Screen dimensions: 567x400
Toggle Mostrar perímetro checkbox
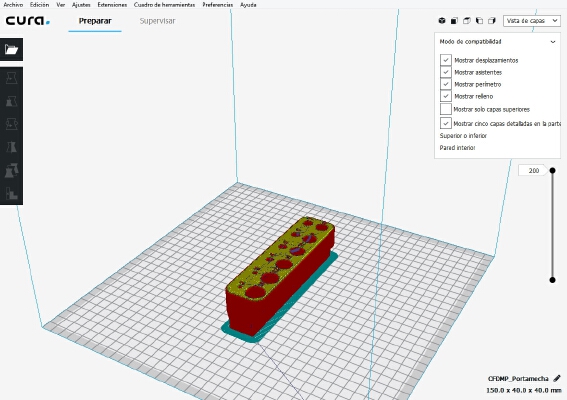tap(446, 84)
